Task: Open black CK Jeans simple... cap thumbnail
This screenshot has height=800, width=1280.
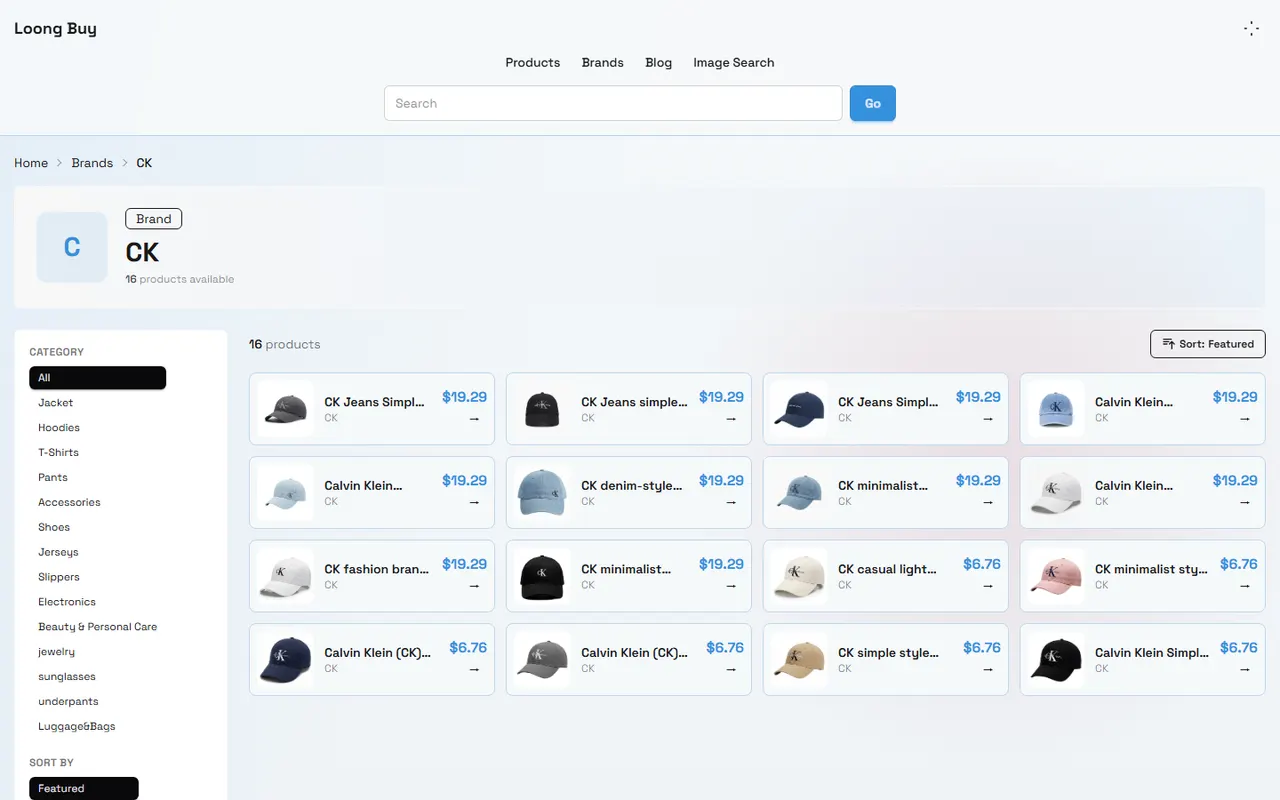Action: point(543,409)
